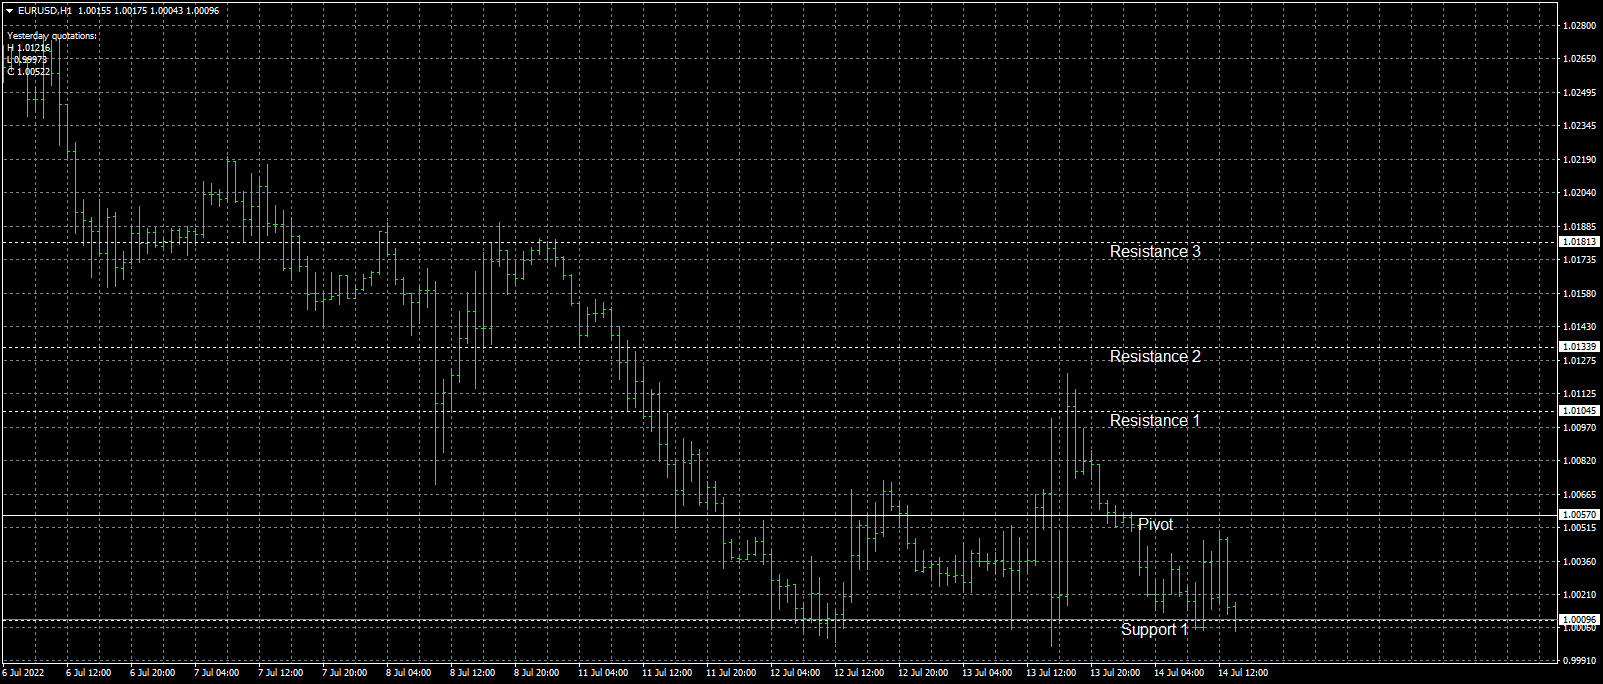
Task: Click 1.02495 on the price scale
Action: [x=1579, y=93]
